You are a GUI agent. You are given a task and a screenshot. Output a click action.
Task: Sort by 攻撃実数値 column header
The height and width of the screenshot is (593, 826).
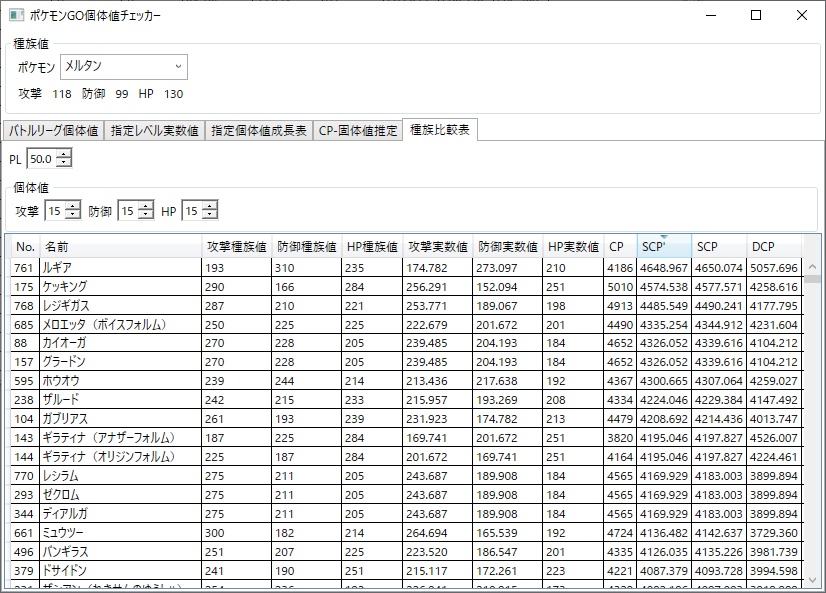pyautogui.click(x=438, y=246)
